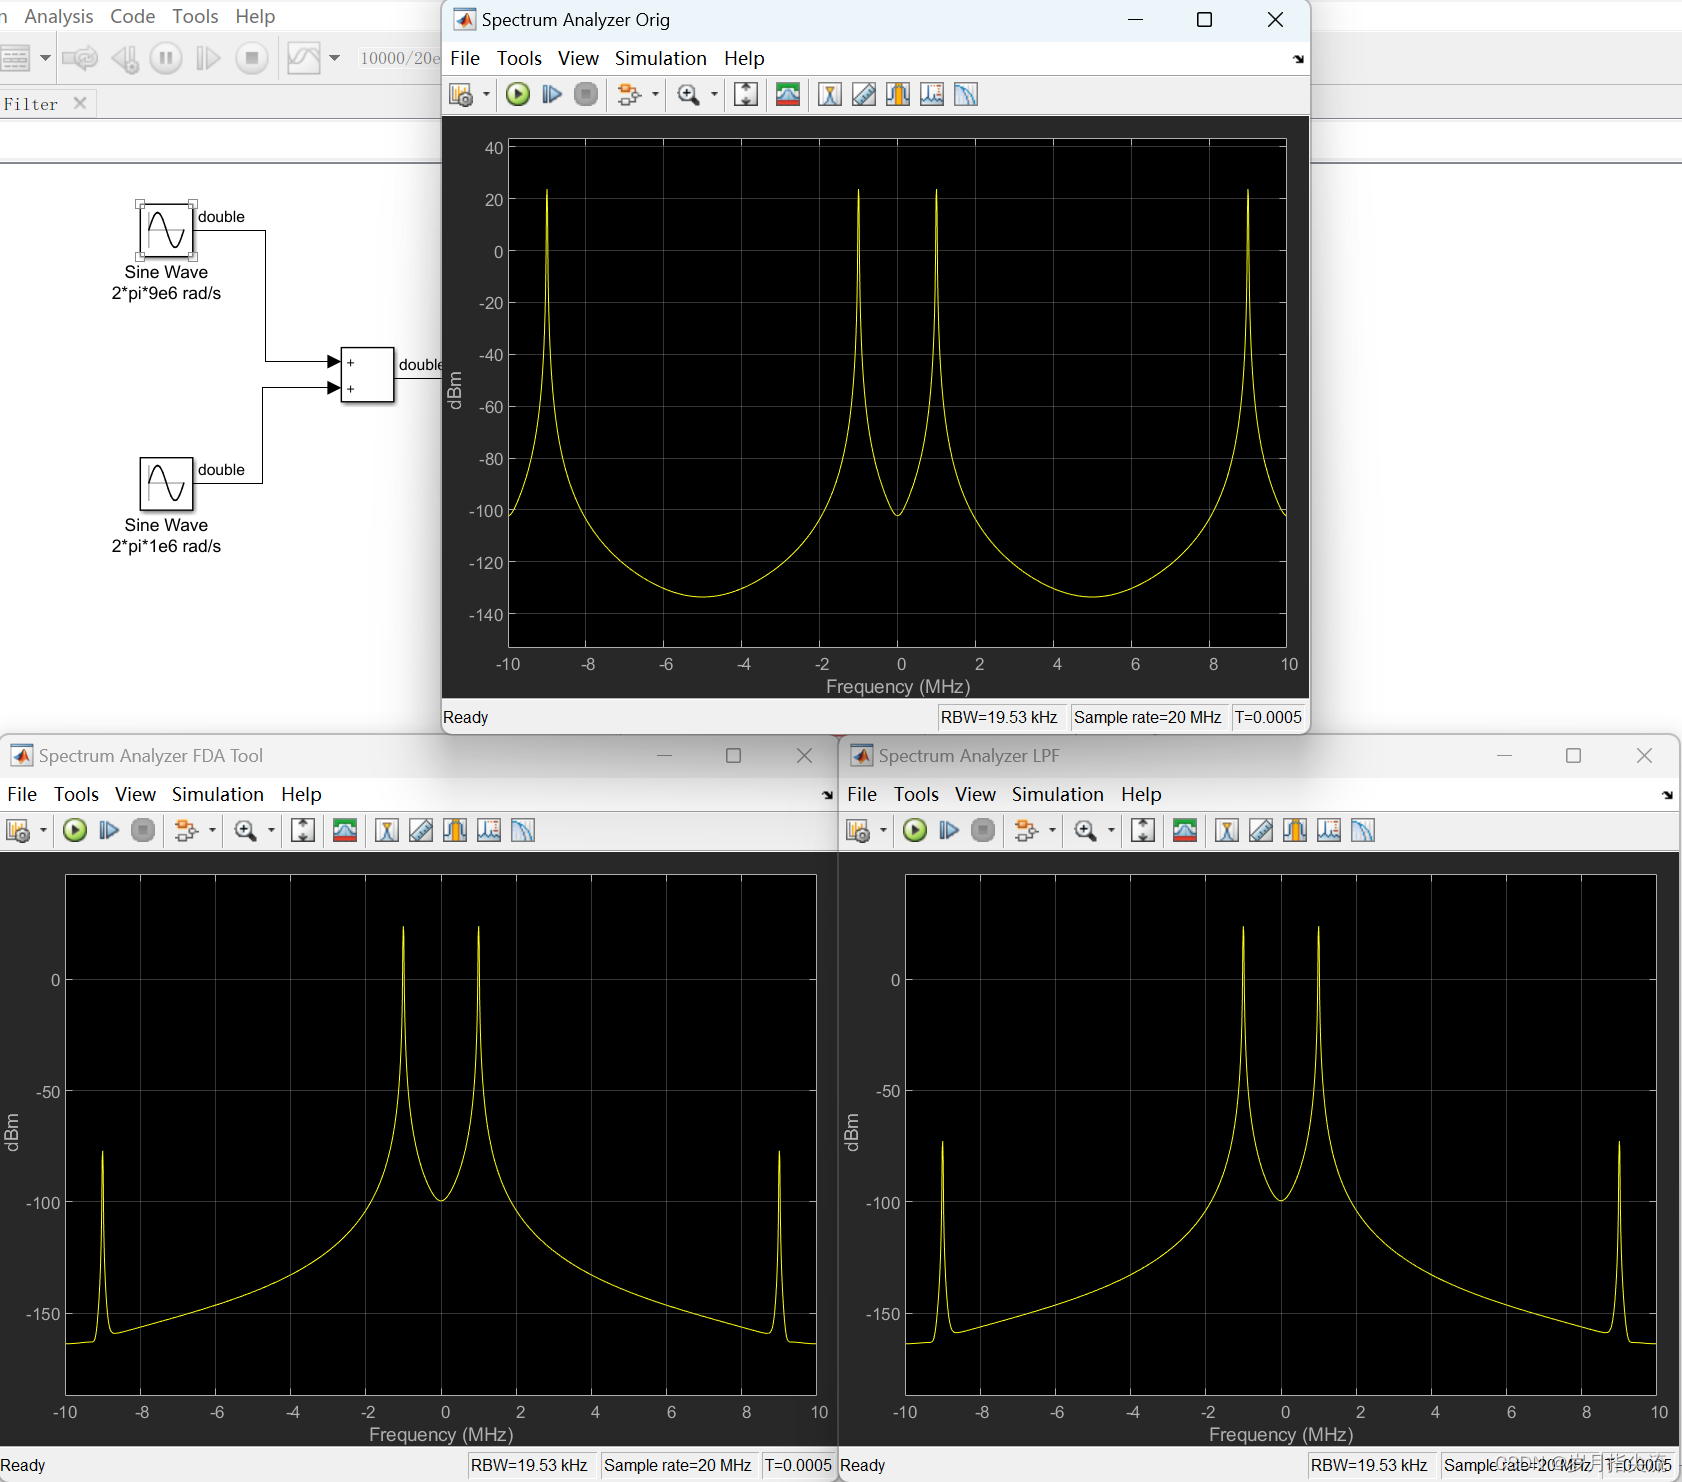Select the 2*pi*1e6 rad/s Sine Wave block
This screenshot has height=1482, width=1682.
click(166, 484)
